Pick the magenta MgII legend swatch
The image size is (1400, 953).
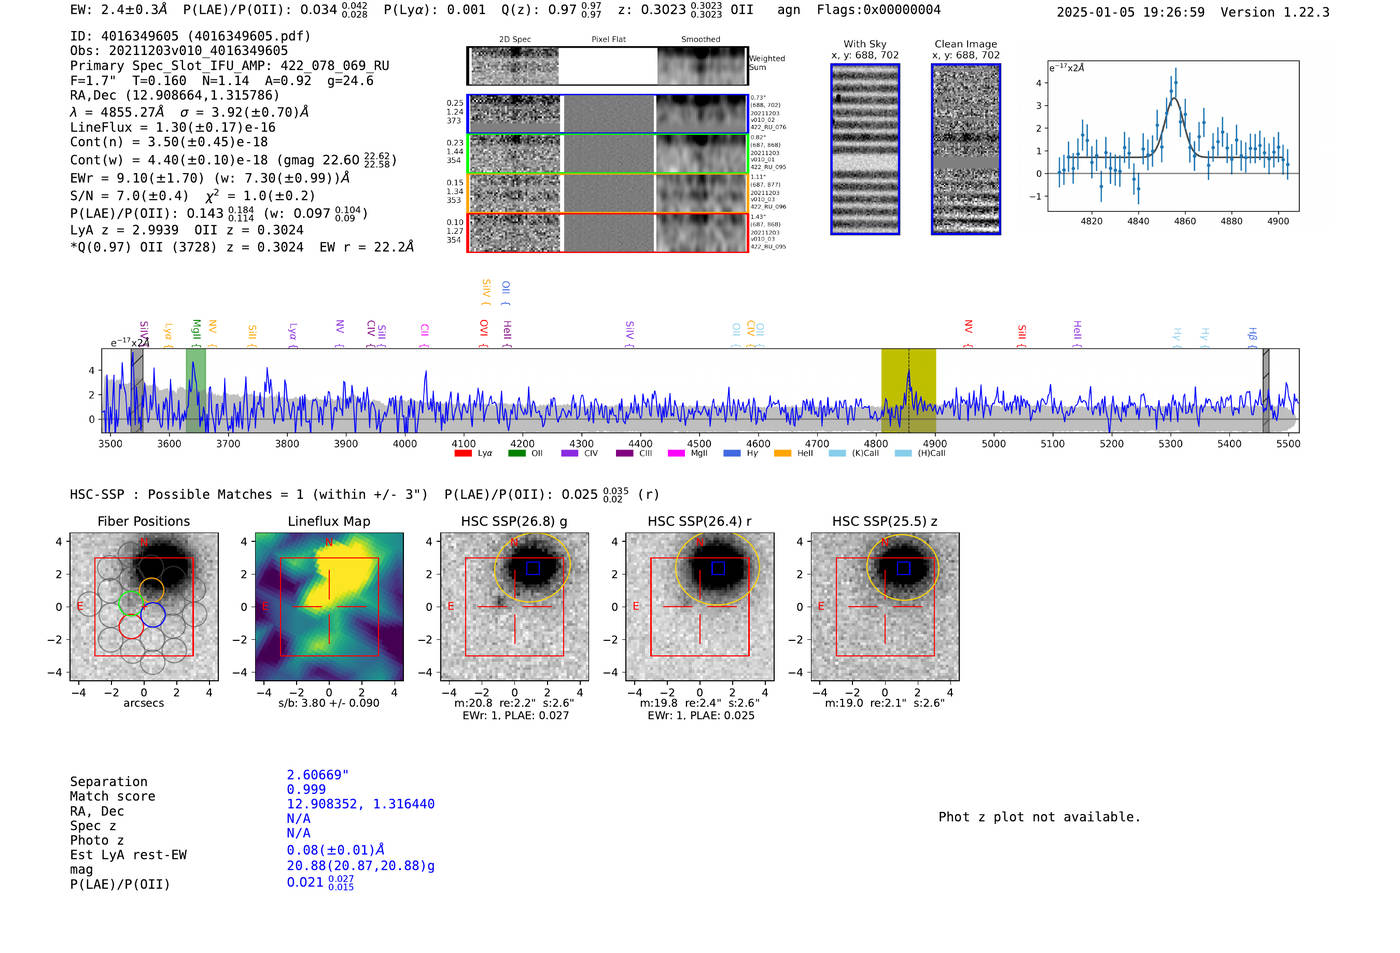676,453
